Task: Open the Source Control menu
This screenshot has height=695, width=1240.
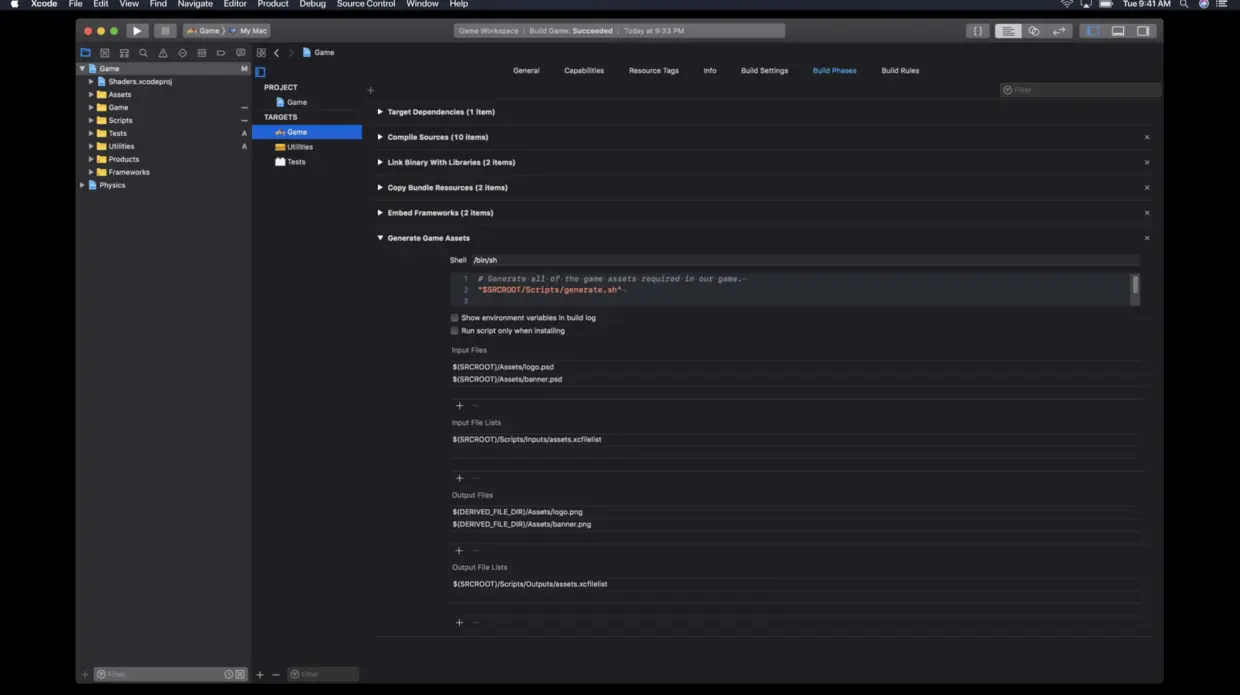Action: tap(366, 4)
